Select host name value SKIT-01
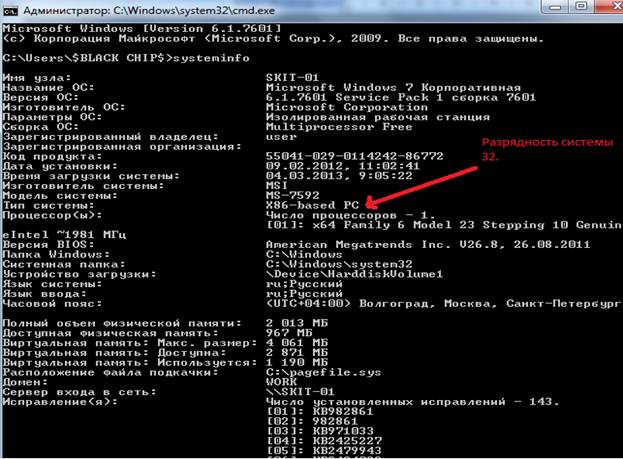The image size is (623, 459). click(x=292, y=77)
